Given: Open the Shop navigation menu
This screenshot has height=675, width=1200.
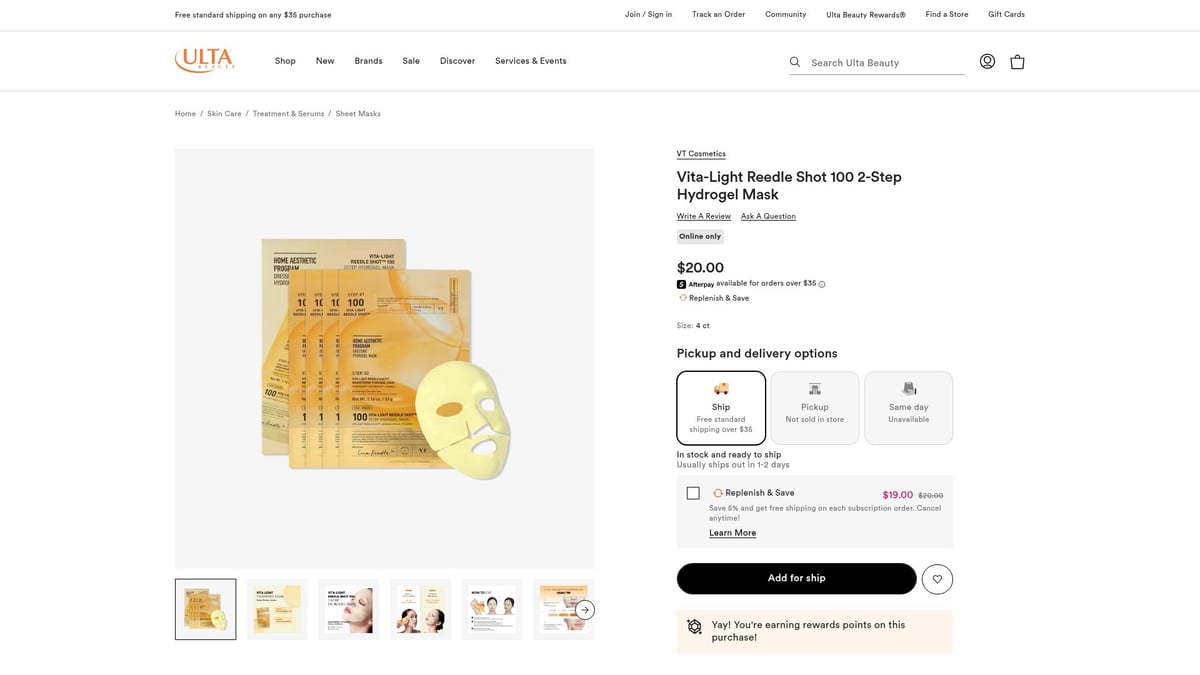Looking at the screenshot, I should point(285,60).
